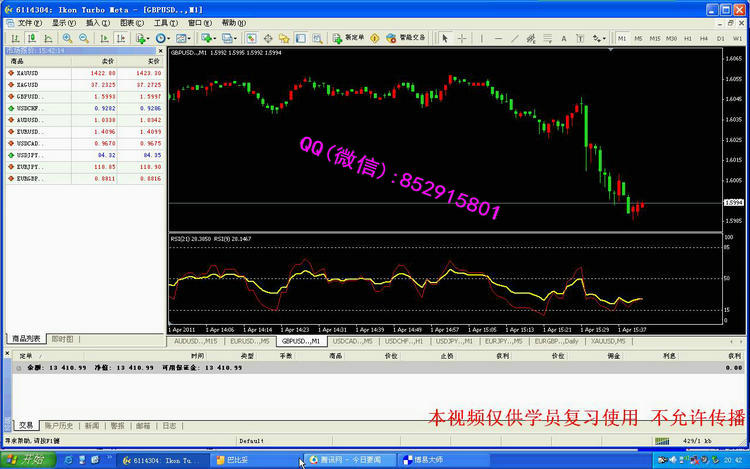Toggle the M1 timeframe button
Image resolution: width=750 pixels, height=469 pixels.
point(622,38)
